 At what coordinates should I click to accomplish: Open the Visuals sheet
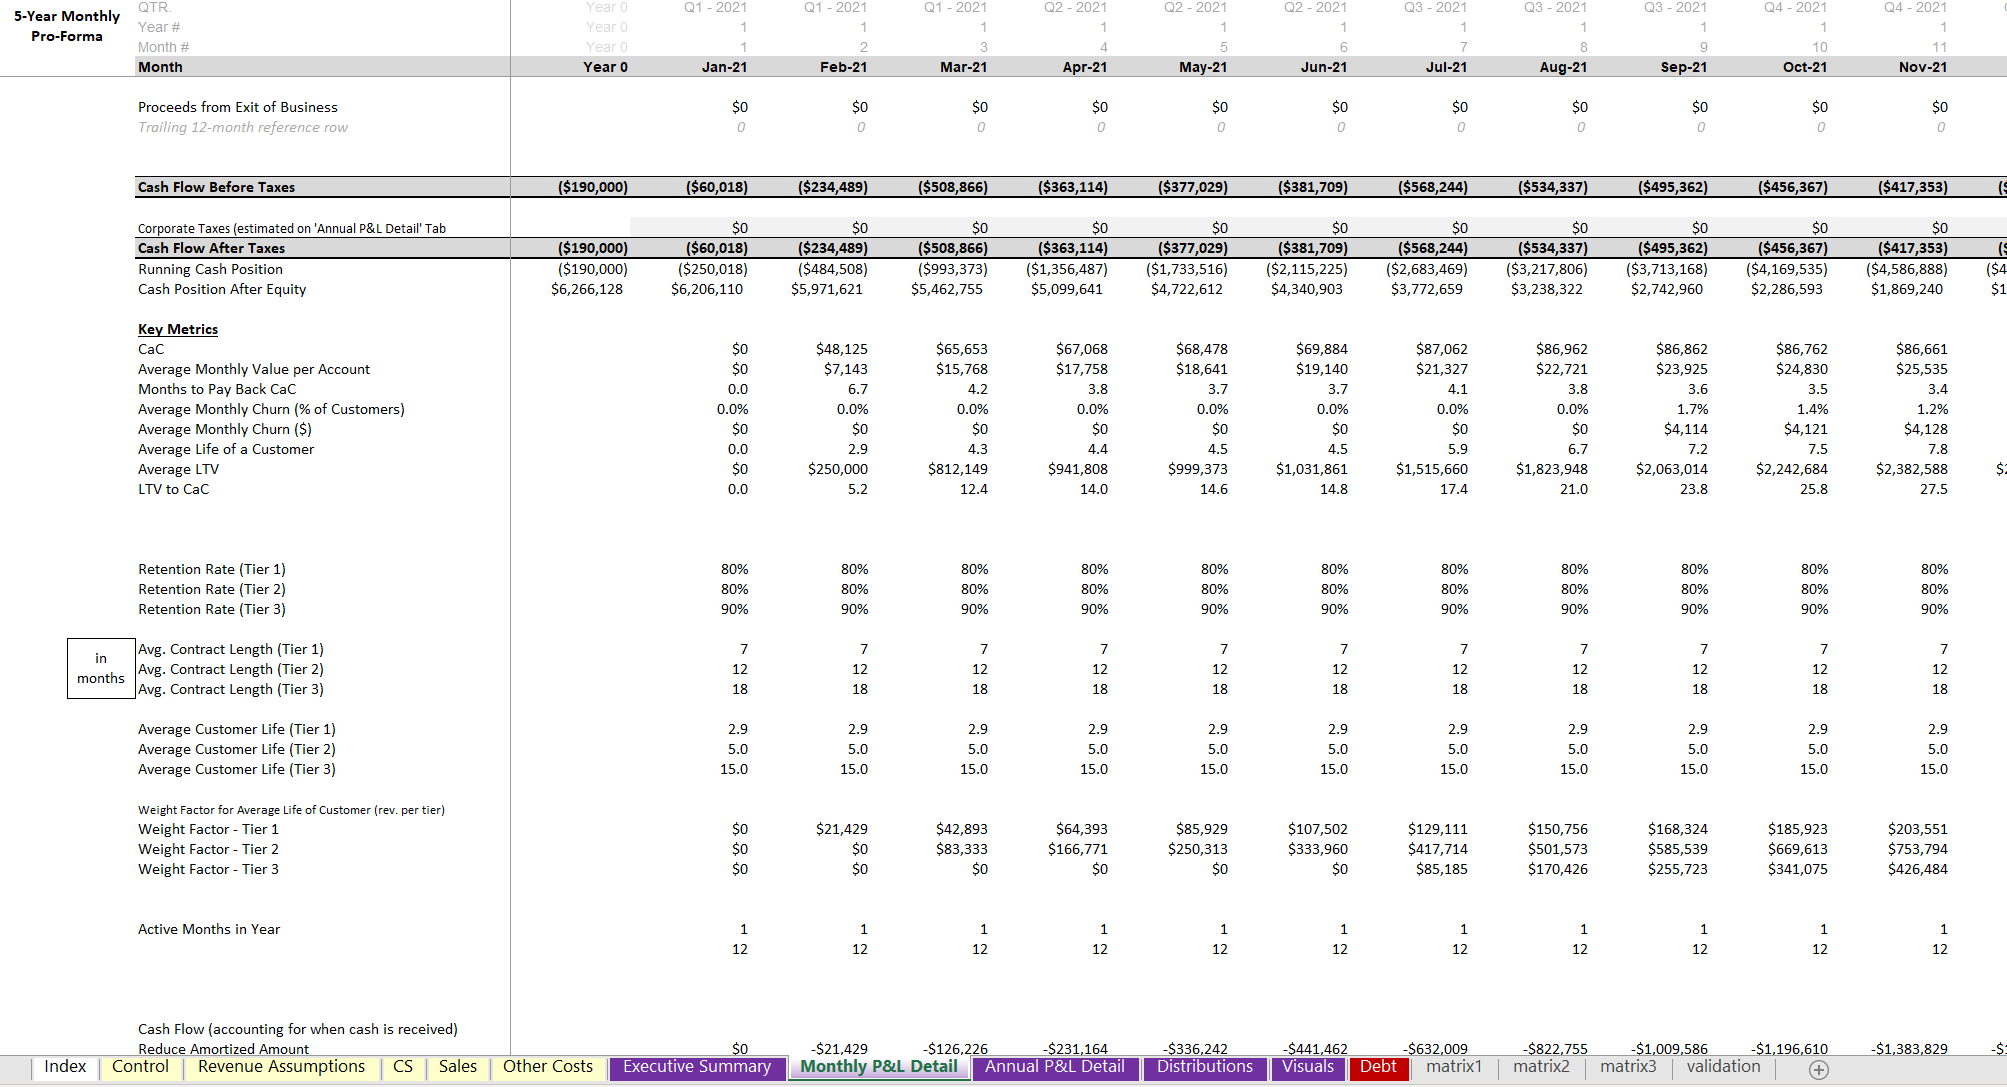pos(1308,1067)
